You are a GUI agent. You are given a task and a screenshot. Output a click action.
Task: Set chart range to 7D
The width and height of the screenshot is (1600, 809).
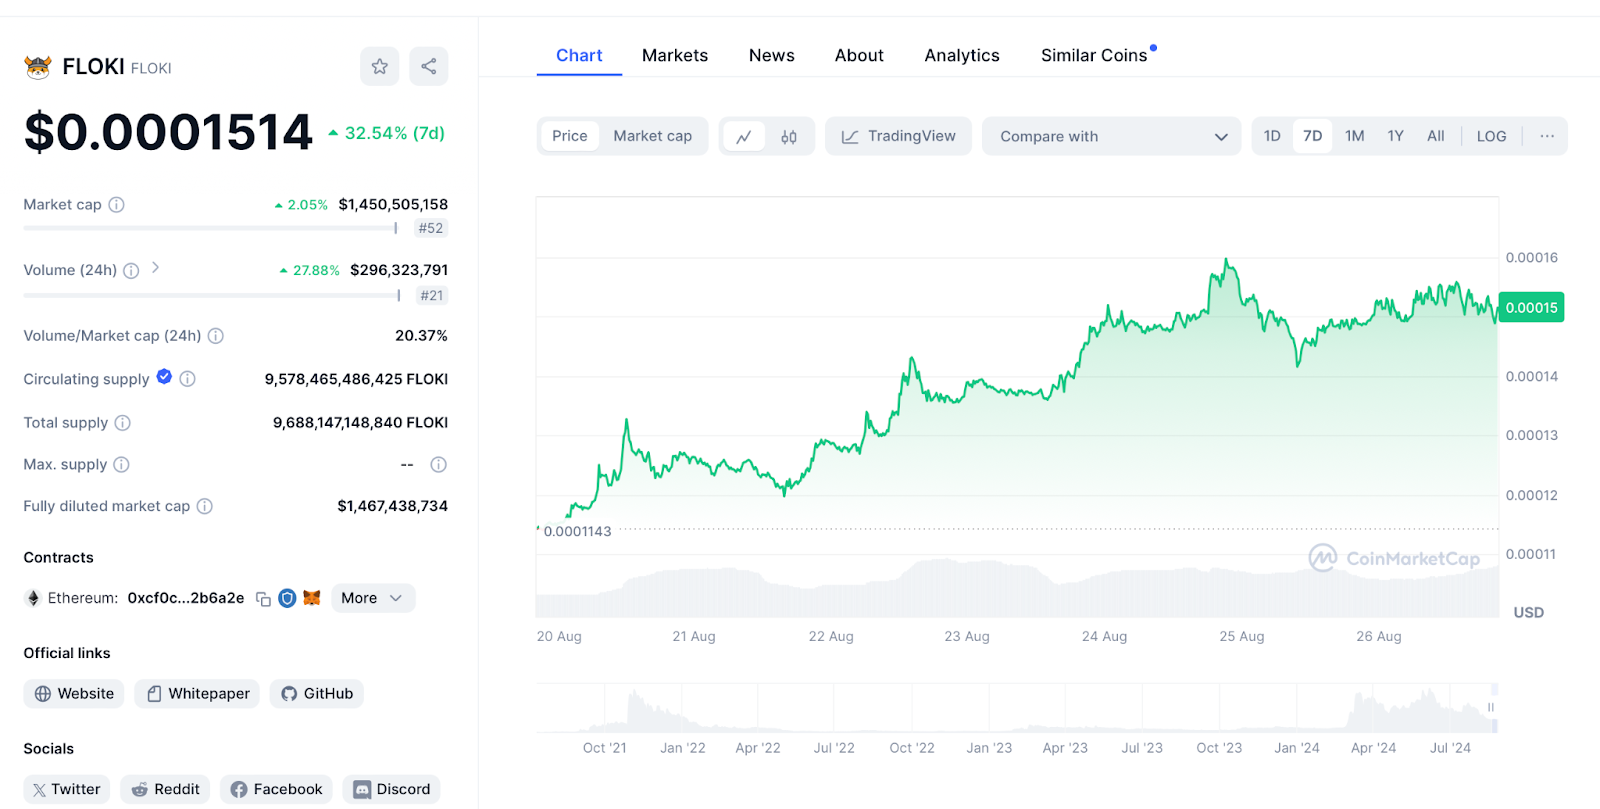[1313, 136]
